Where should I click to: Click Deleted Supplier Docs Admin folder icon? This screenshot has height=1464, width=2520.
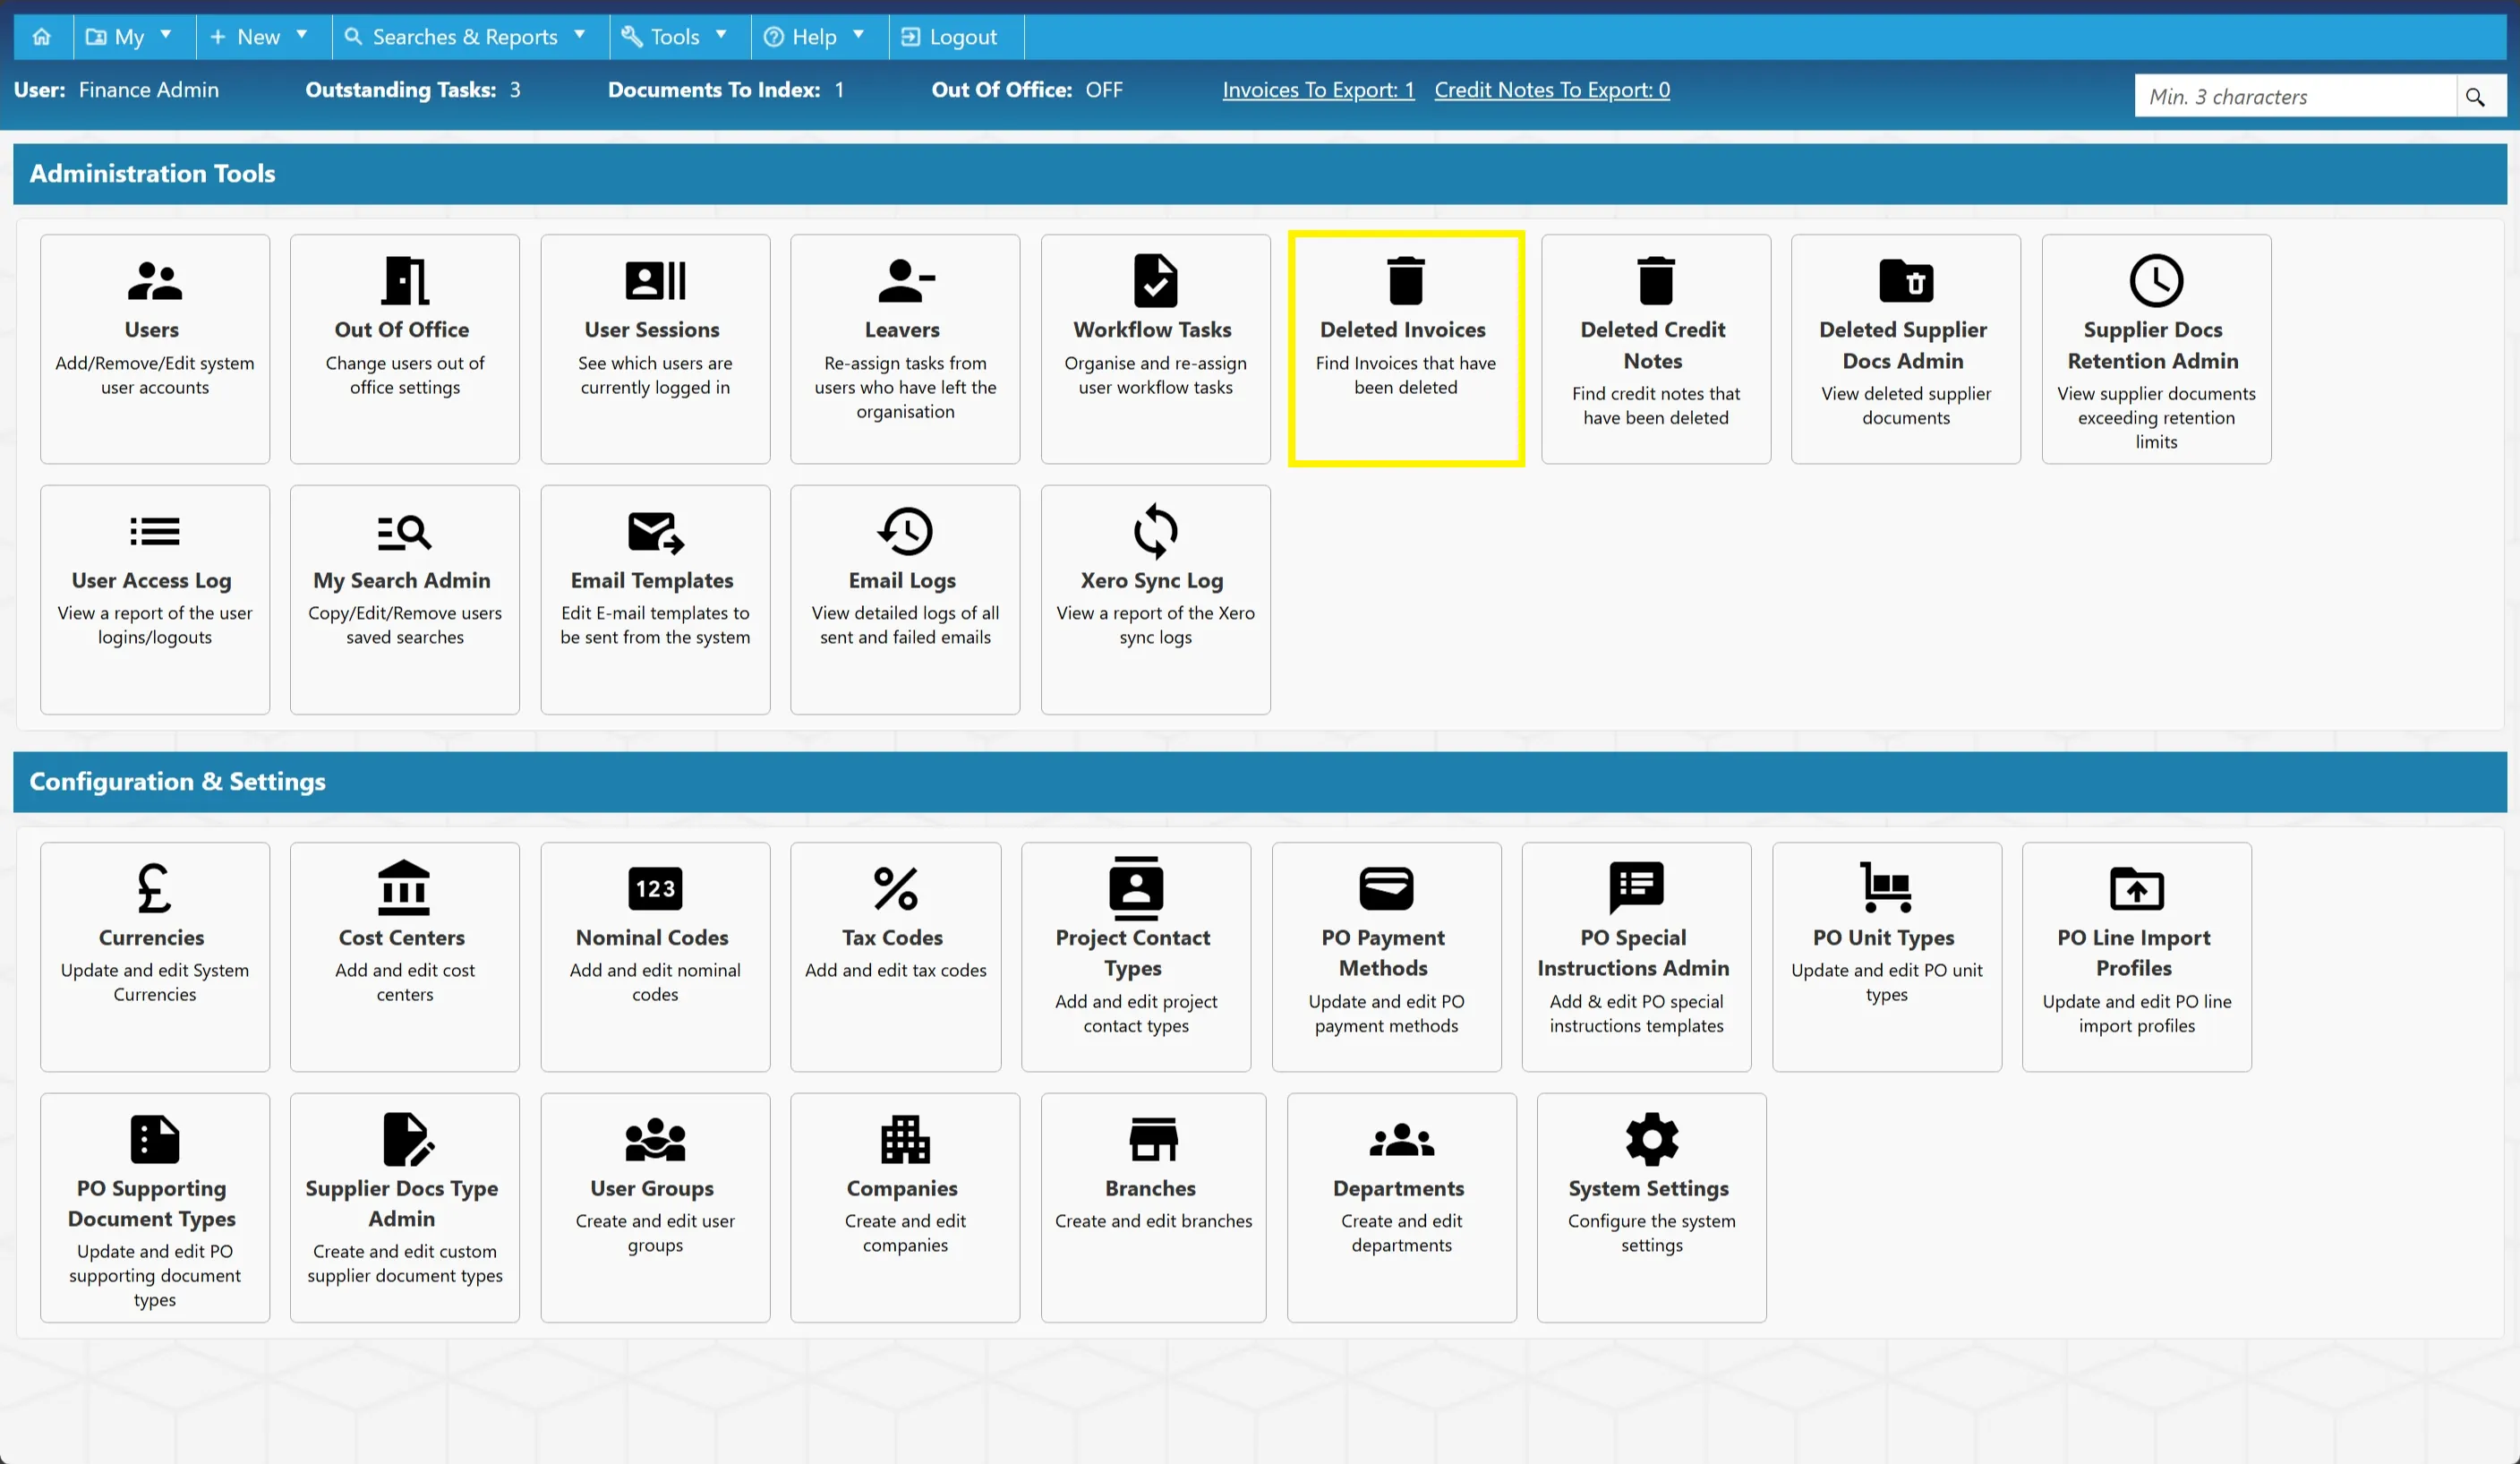pyautogui.click(x=1905, y=281)
